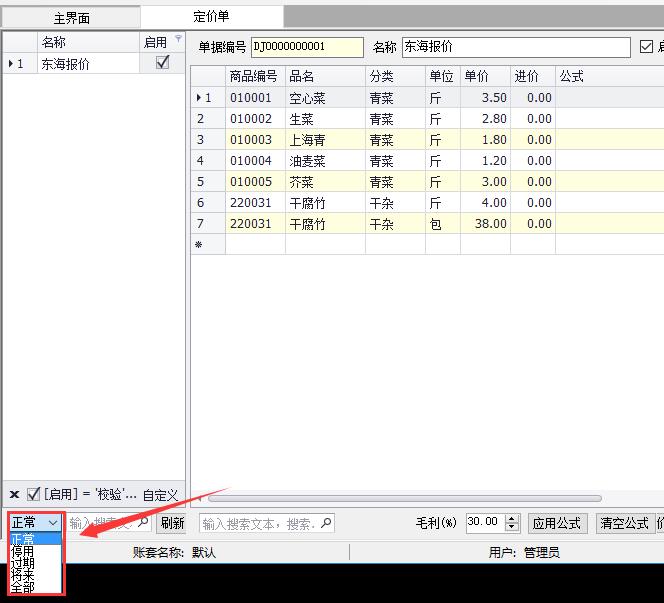
Task: Click the 进价 column header
Action: [x=533, y=77]
